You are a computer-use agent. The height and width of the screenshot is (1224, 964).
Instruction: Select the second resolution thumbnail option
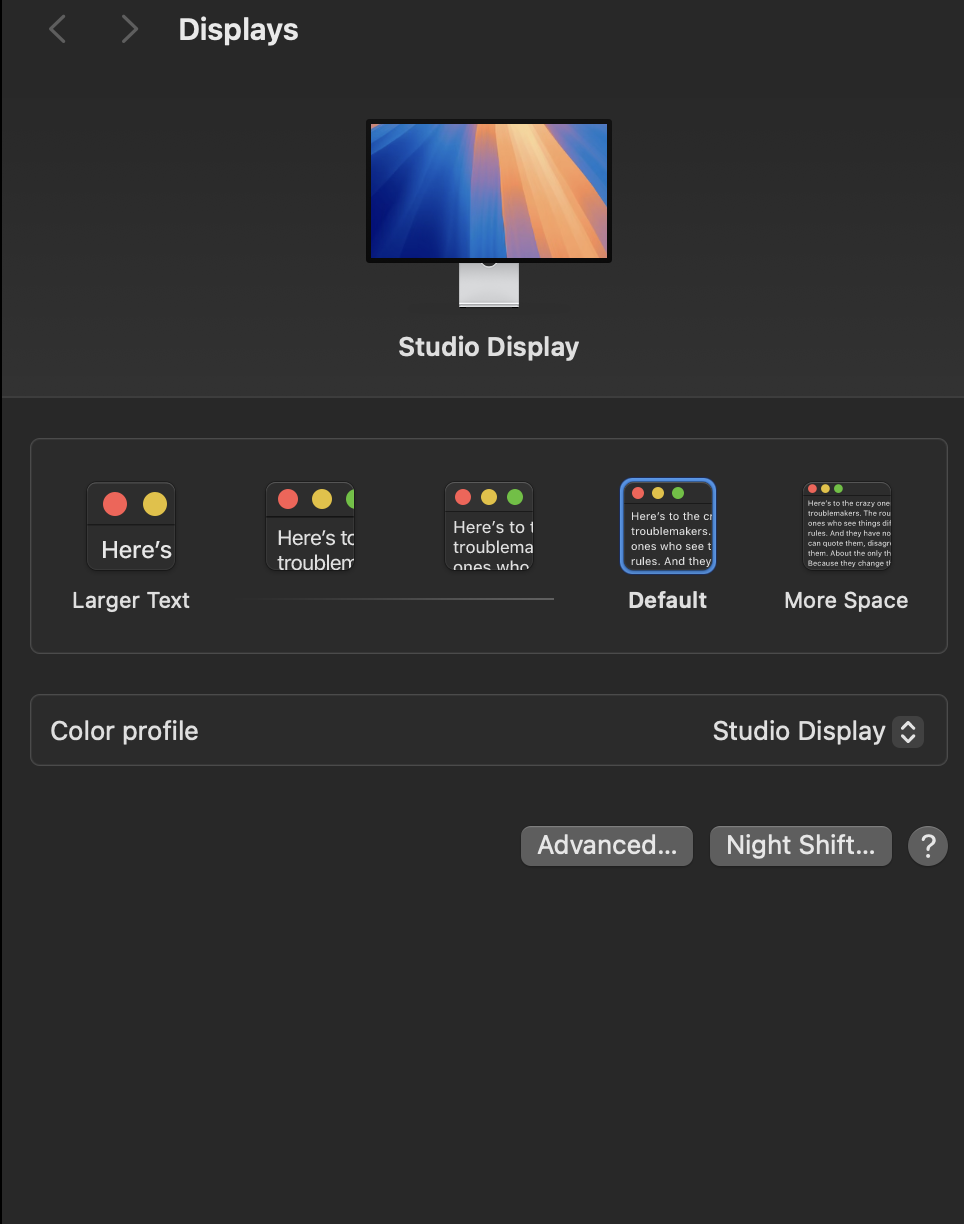point(310,527)
